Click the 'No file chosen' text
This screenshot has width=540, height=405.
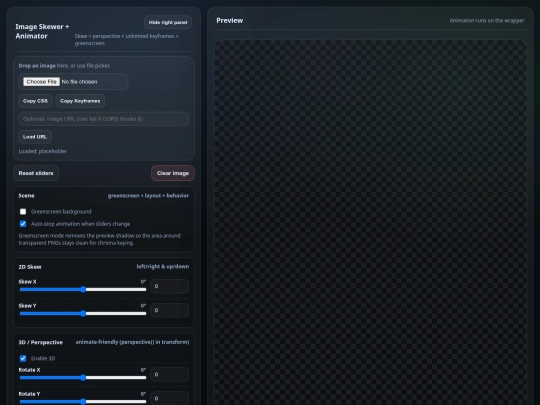[79, 82]
